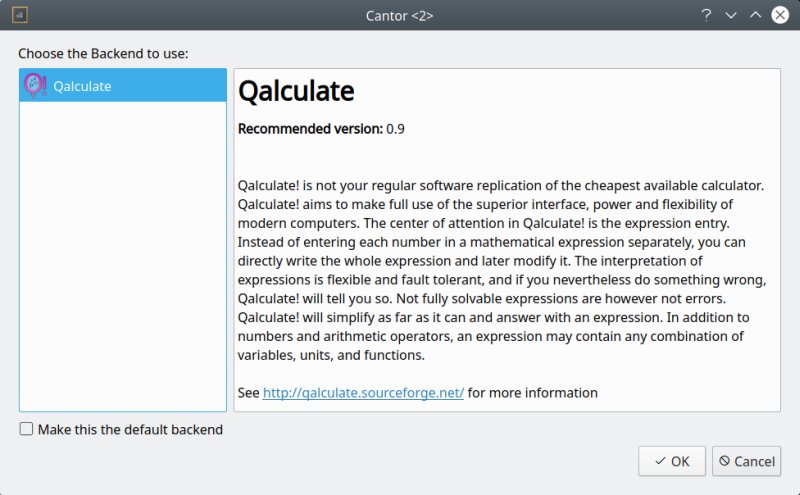Confirm the selection with OK button
The height and width of the screenshot is (495, 800).
tap(672, 461)
